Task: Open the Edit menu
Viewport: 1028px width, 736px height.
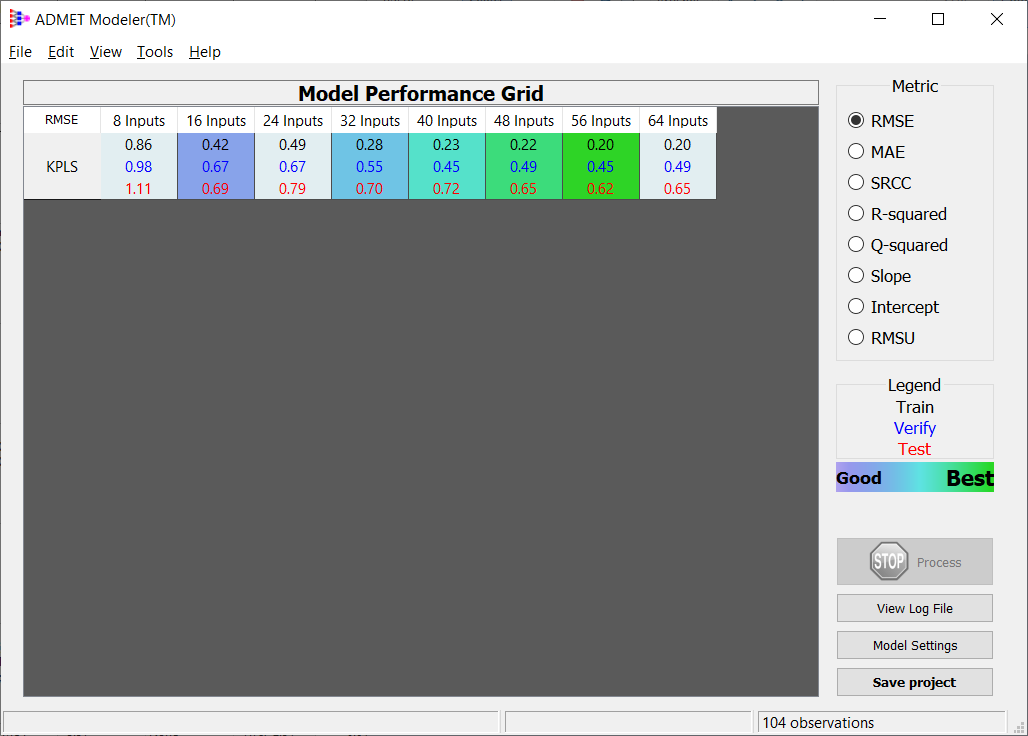Action: 61,52
